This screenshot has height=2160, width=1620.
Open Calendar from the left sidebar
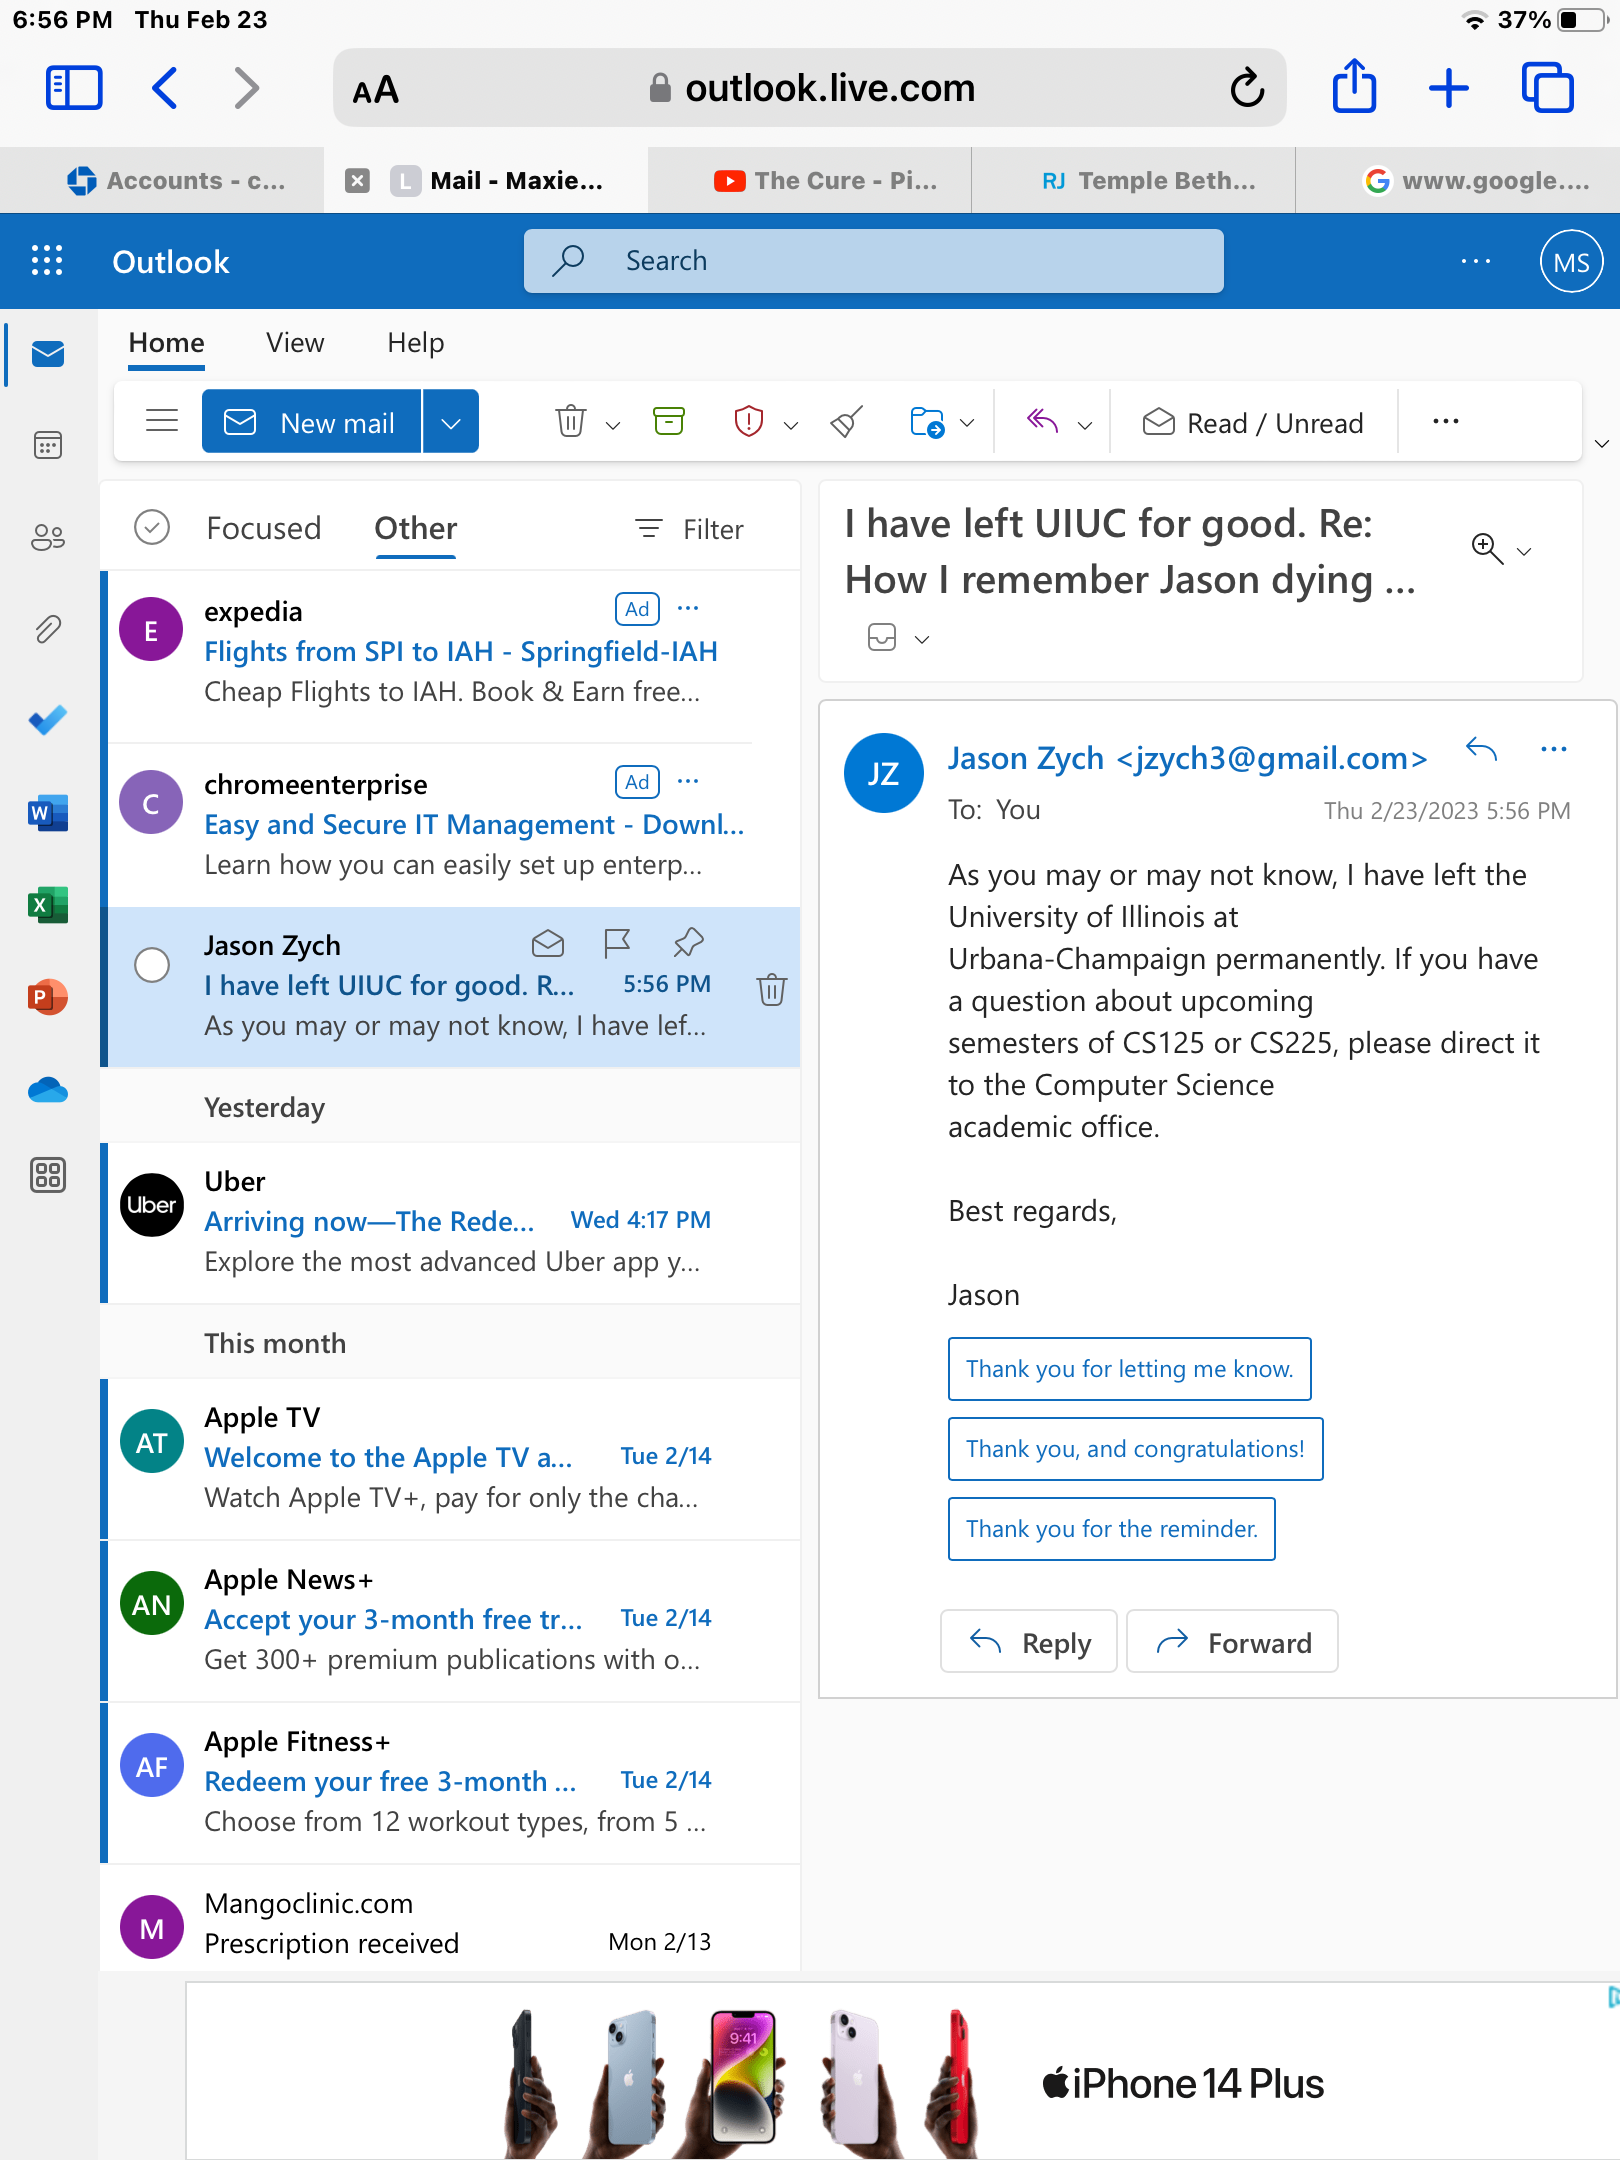[48, 444]
